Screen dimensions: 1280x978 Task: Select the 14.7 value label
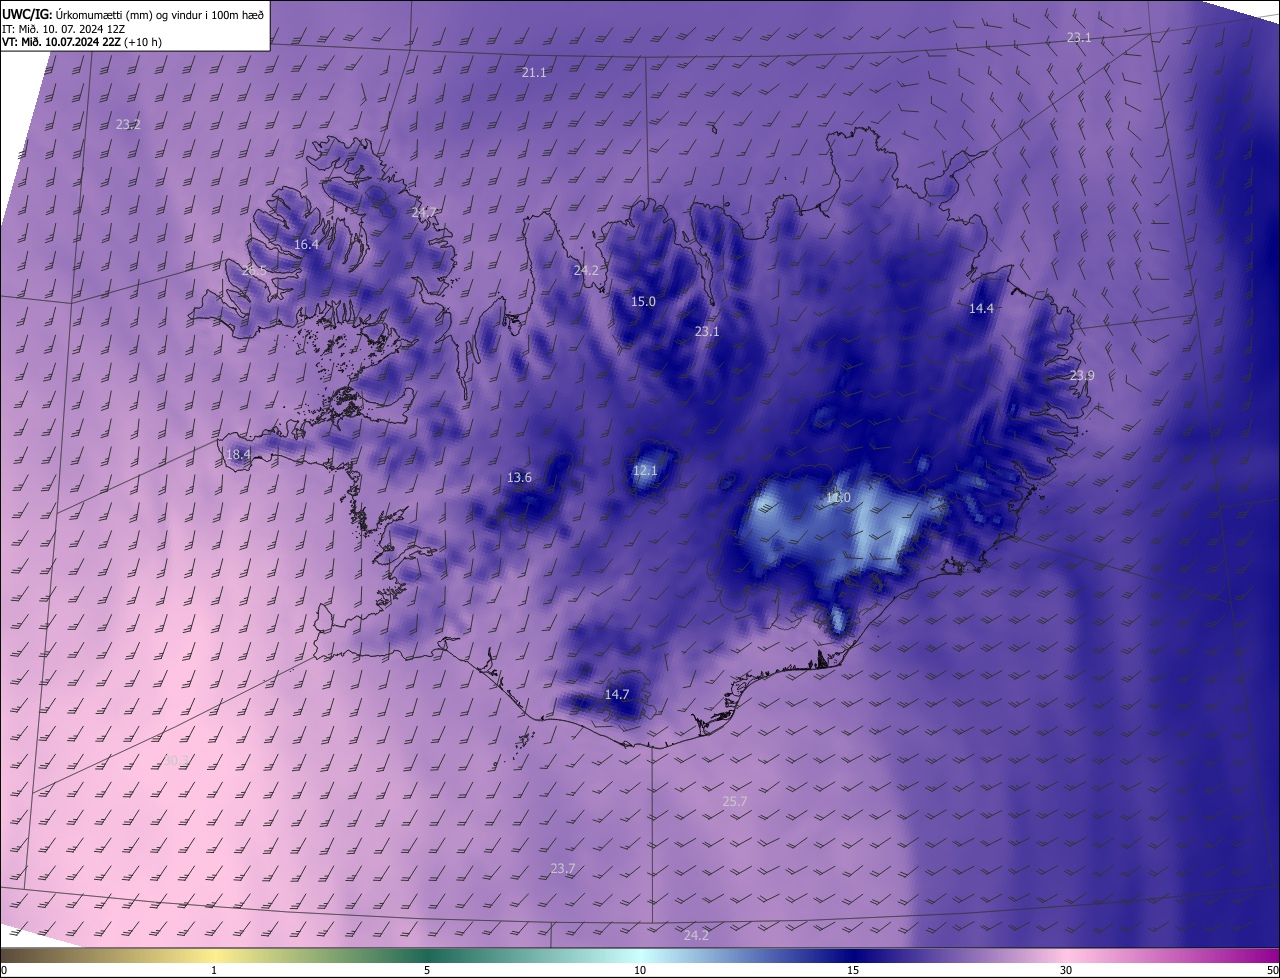(617, 694)
